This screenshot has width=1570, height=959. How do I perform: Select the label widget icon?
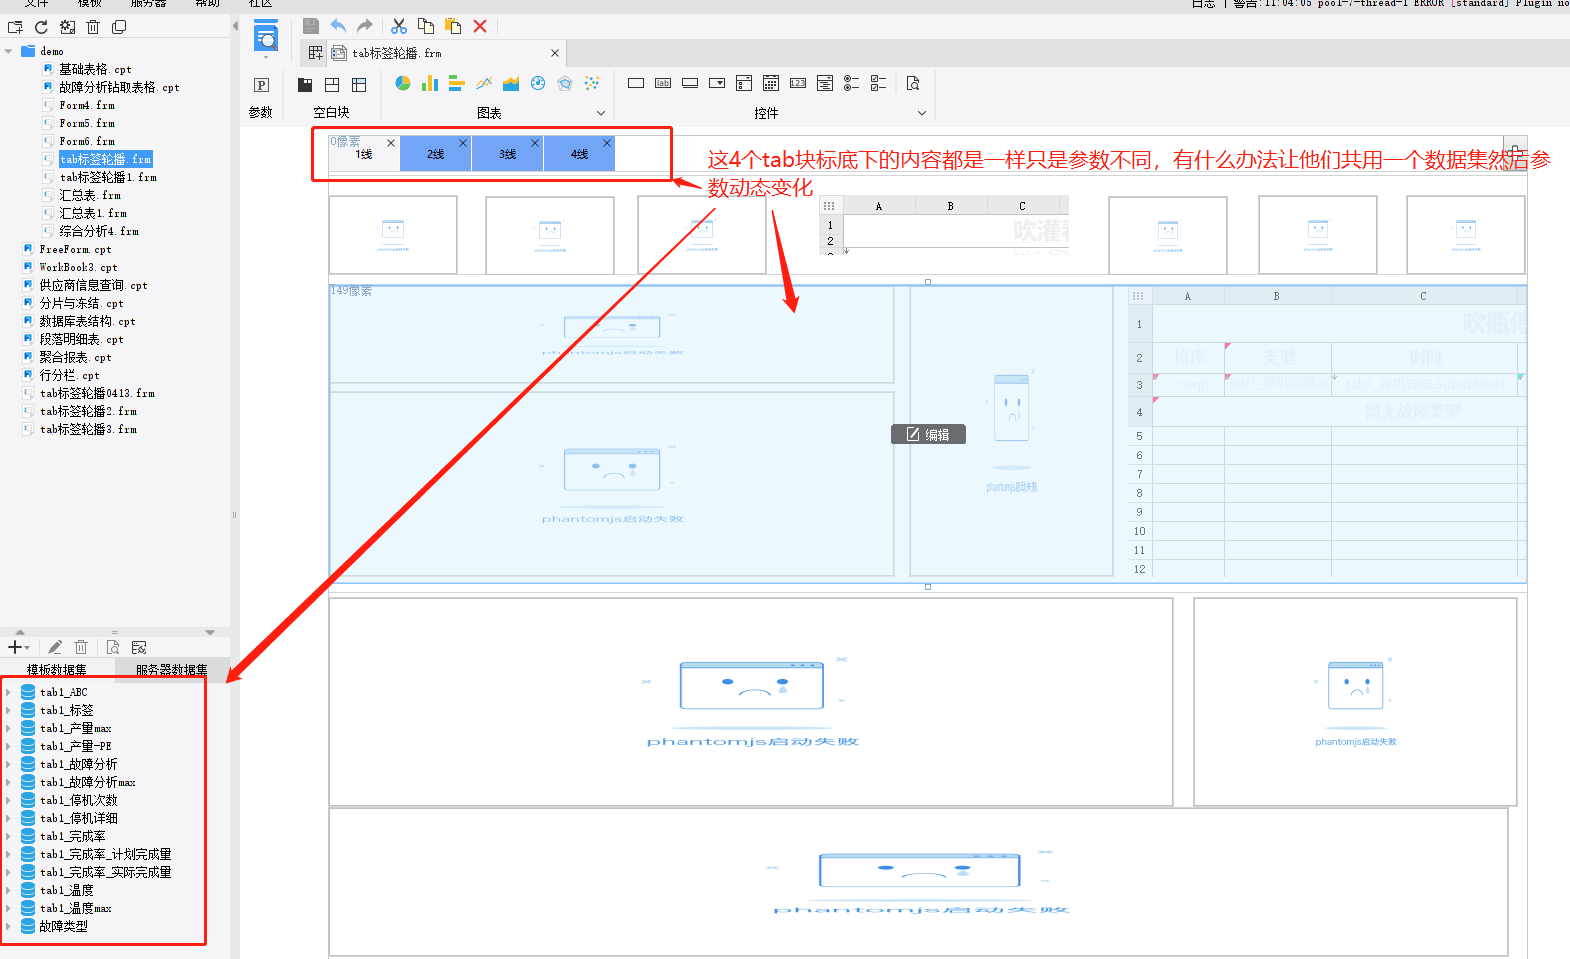pos(663,83)
